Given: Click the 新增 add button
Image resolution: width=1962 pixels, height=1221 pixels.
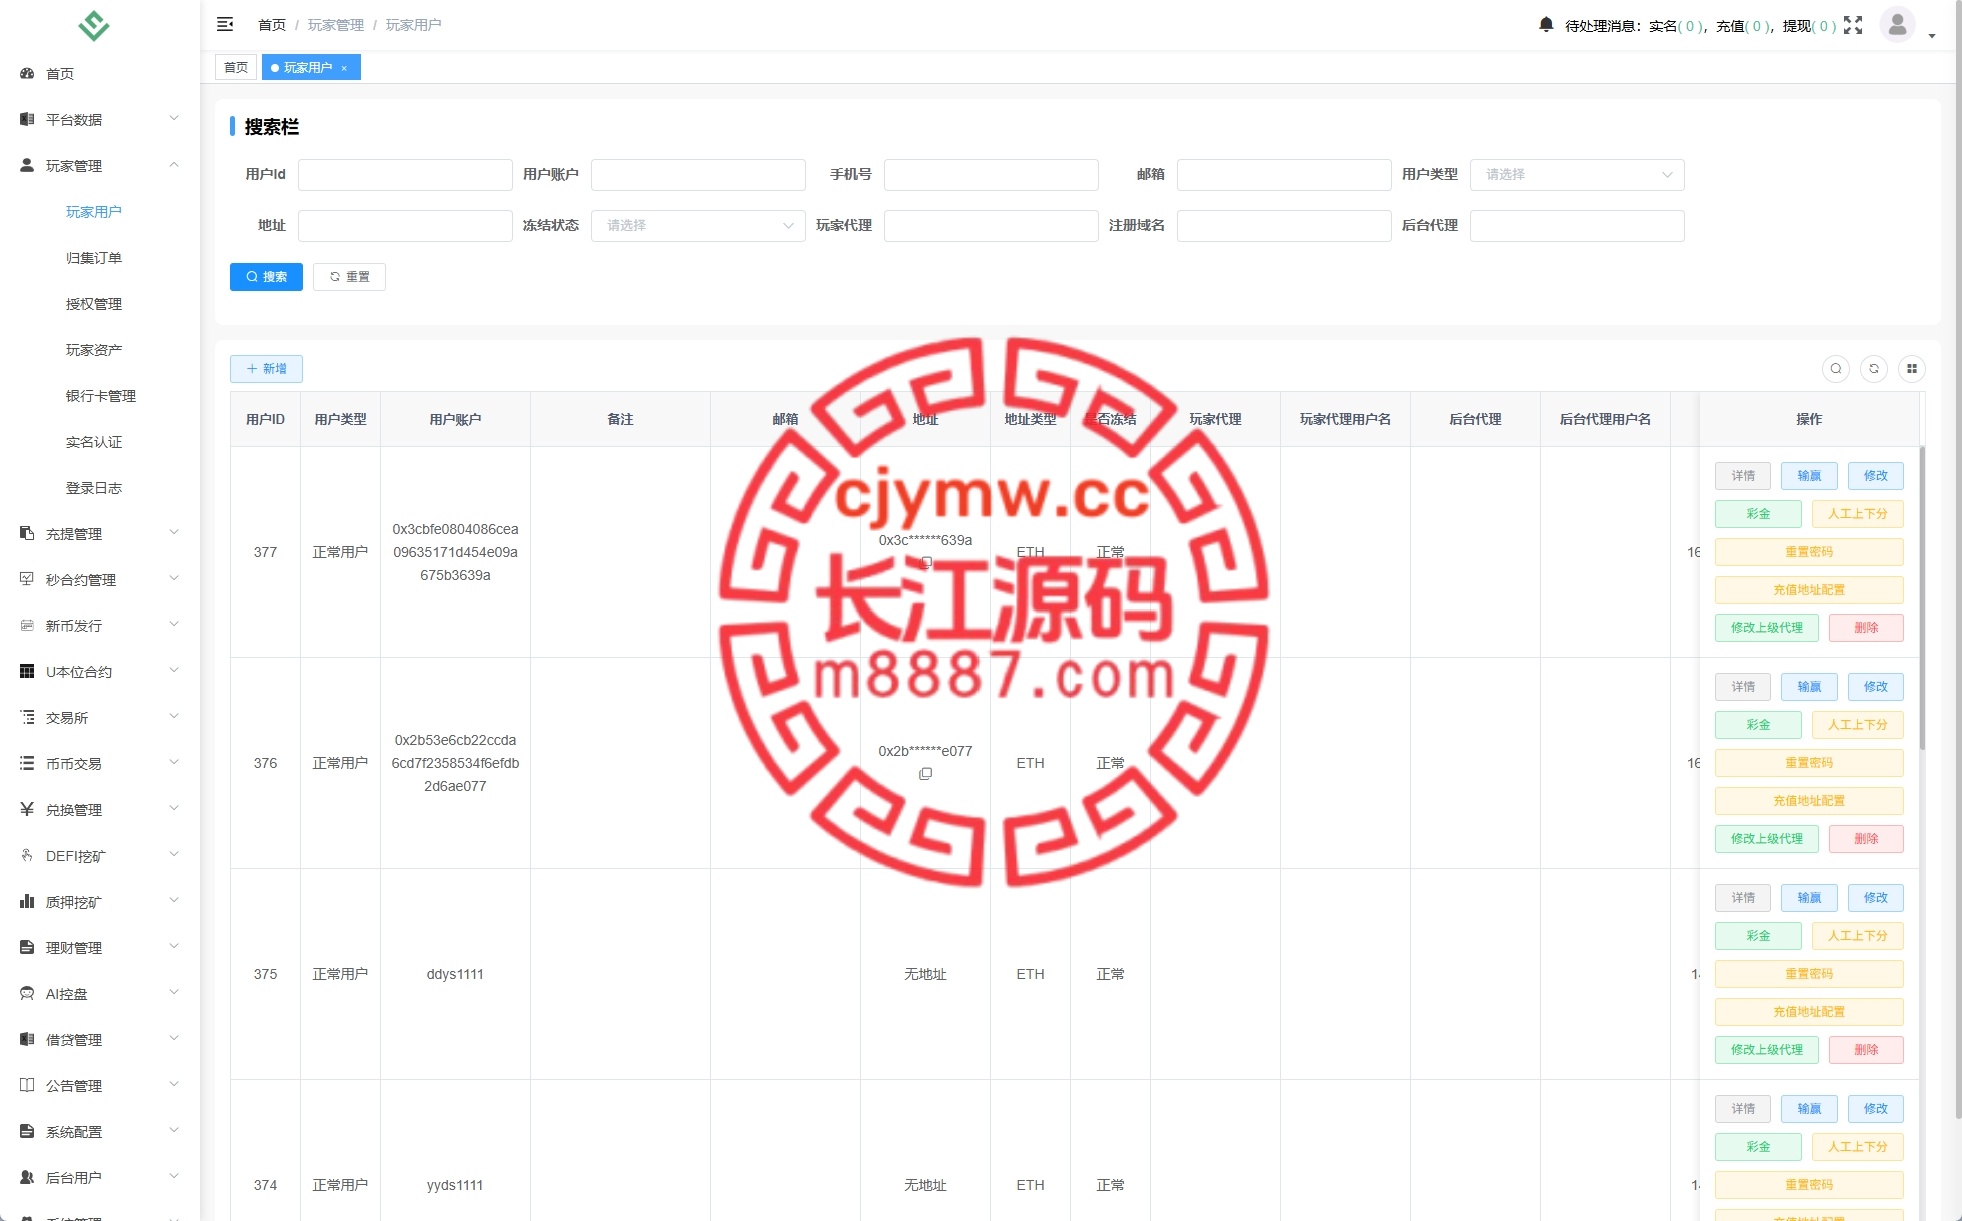Looking at the screenshot, I should [x=266, y=369].
